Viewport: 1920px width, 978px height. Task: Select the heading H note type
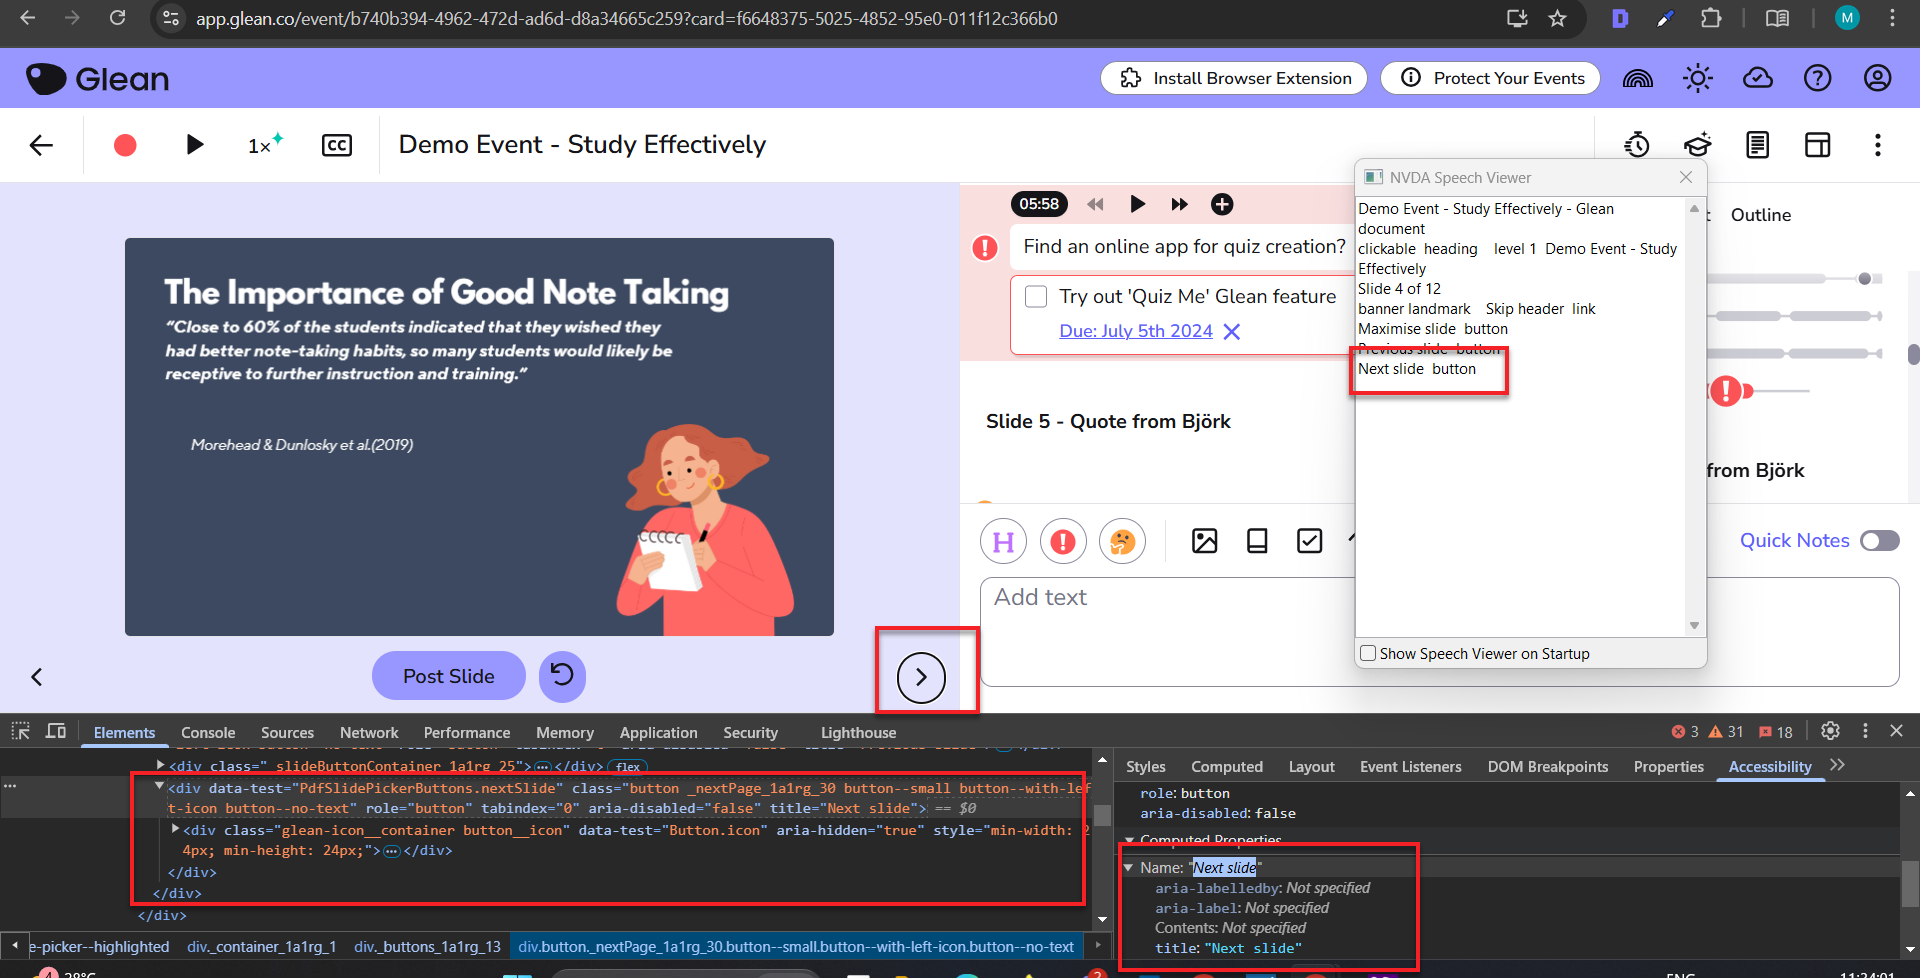1003,541
